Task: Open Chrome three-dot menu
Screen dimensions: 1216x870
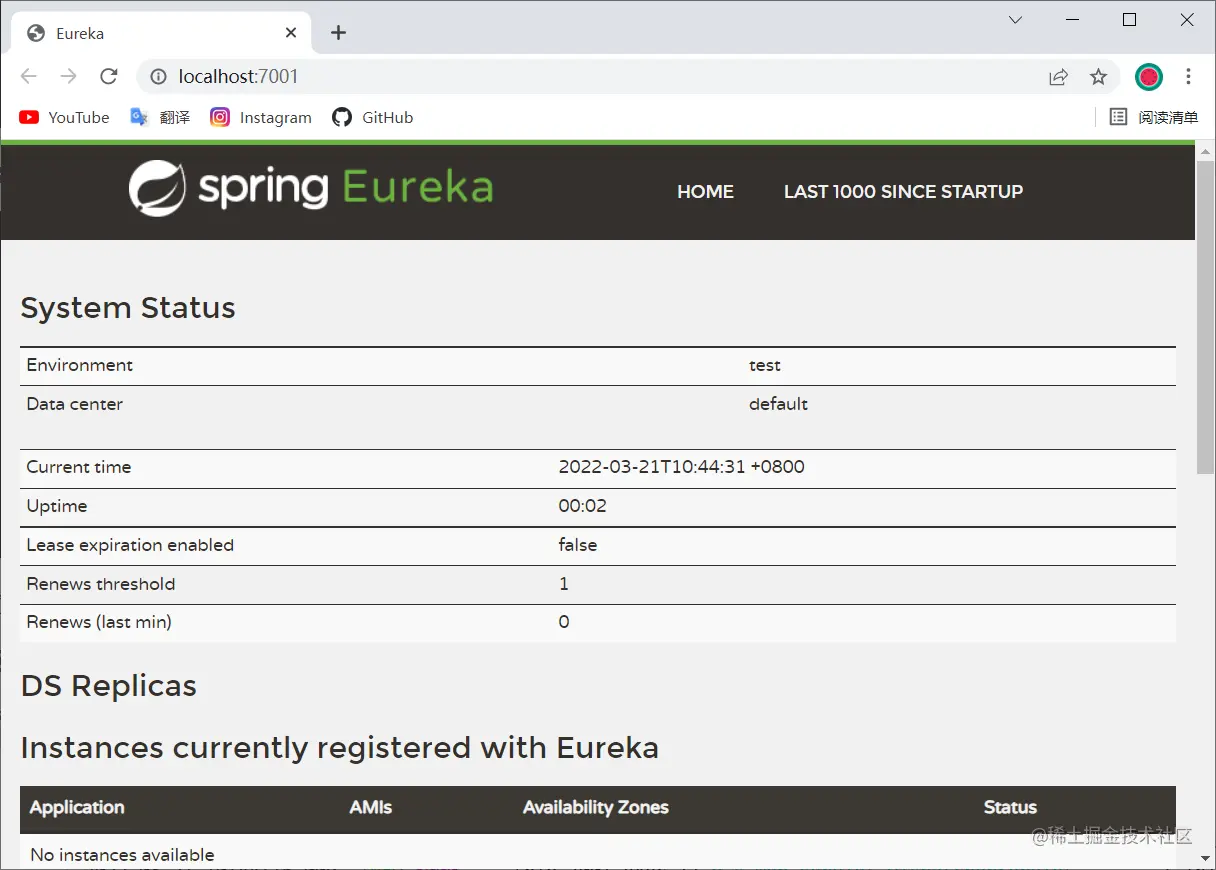Action: click(x=1188, y=77)
